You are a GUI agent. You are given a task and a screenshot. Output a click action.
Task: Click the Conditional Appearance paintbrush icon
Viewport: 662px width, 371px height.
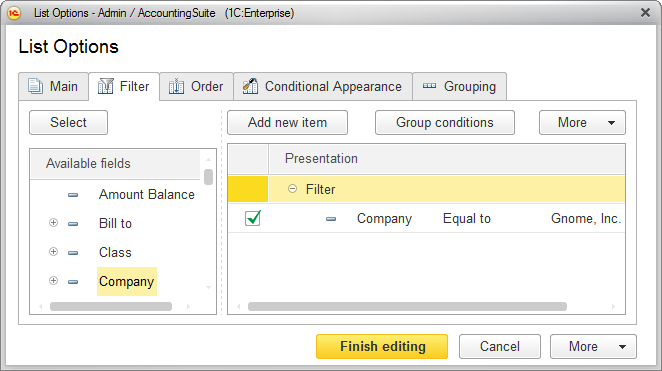250,86
